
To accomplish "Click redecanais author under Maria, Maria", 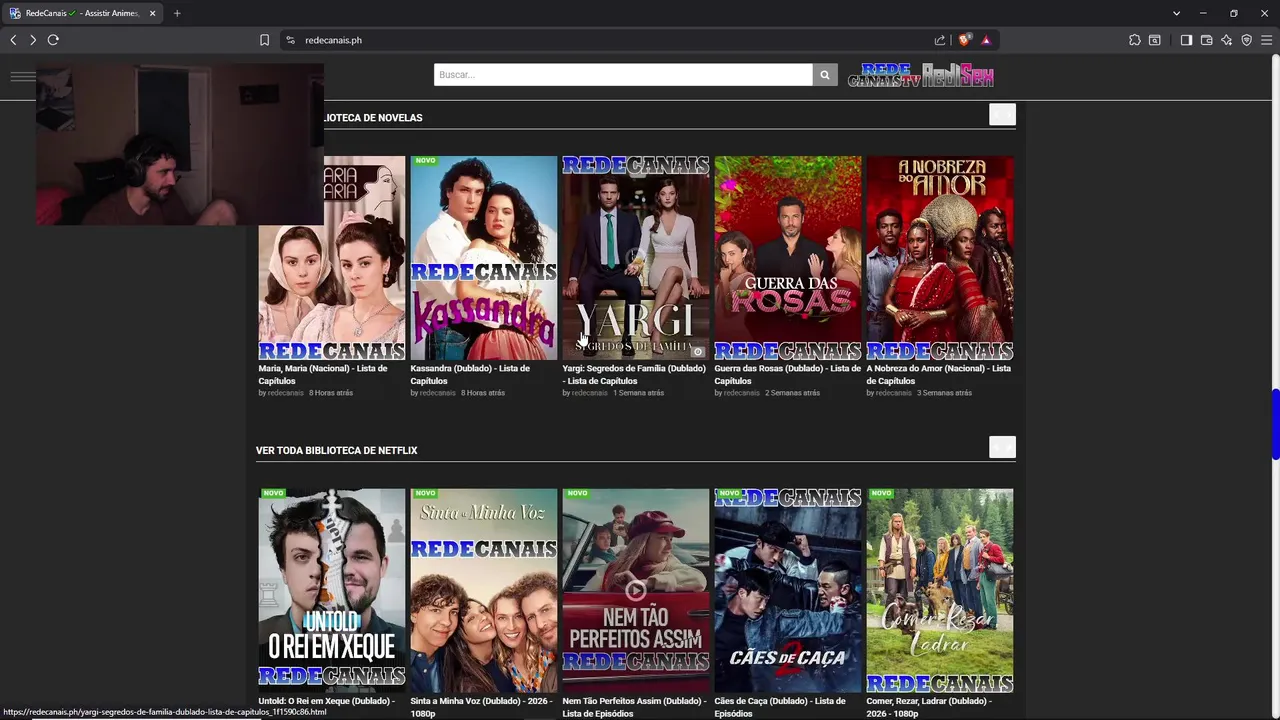I will [285, 393].
